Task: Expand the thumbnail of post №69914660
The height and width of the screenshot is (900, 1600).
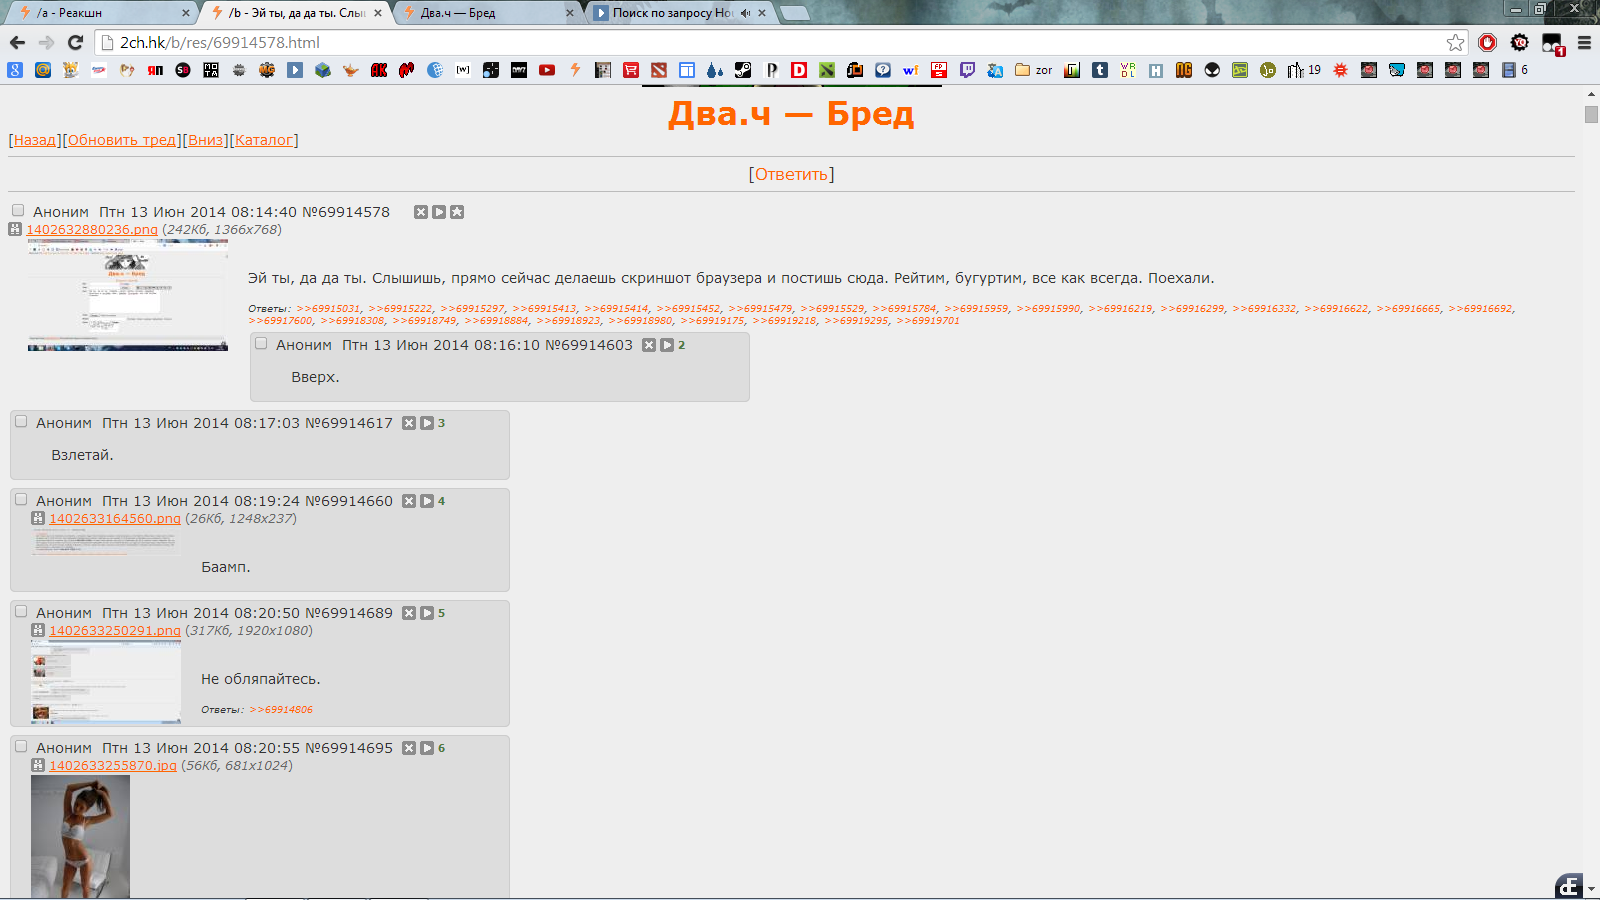Action: point(106,542)
